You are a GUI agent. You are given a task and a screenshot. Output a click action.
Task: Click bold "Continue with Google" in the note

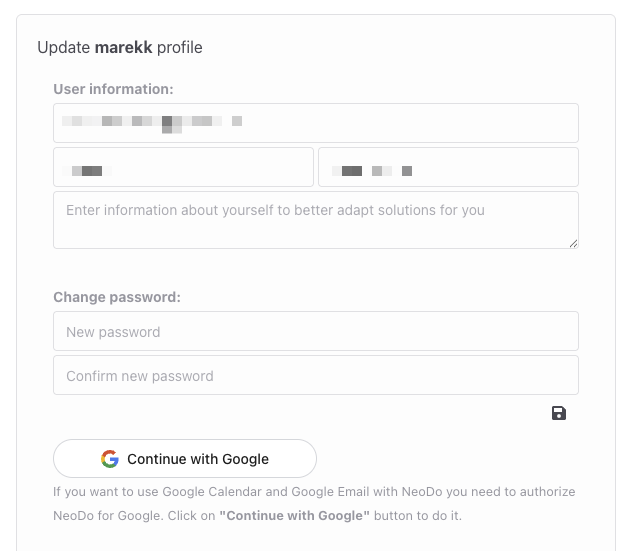coord(295,516)
